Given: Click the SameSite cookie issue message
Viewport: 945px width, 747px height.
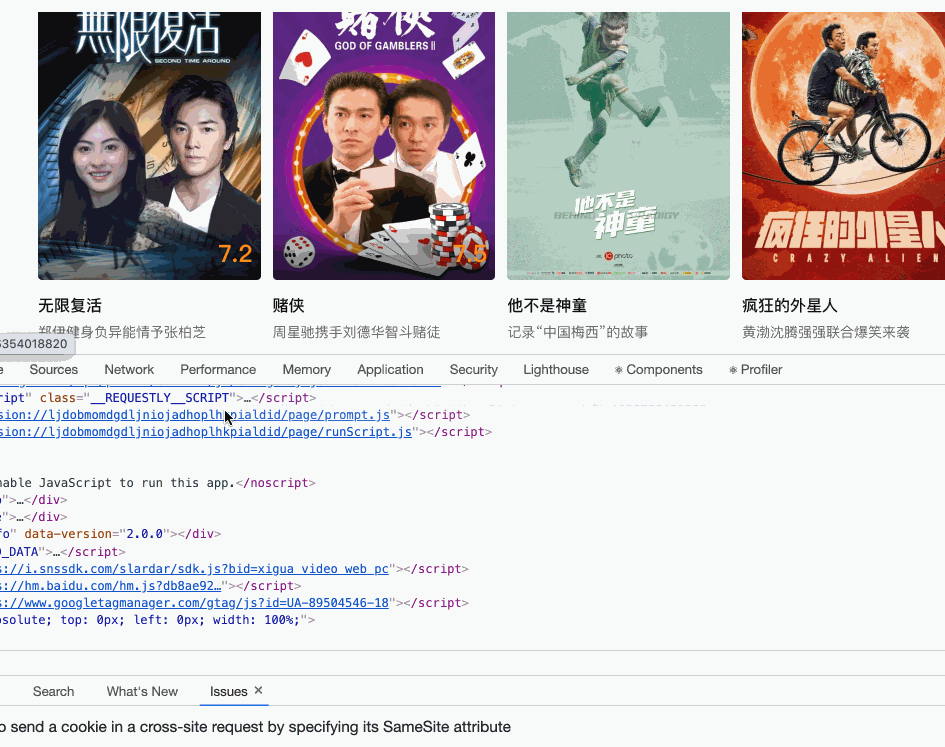Looking at the screenshot, I should [x=256, y=727].
